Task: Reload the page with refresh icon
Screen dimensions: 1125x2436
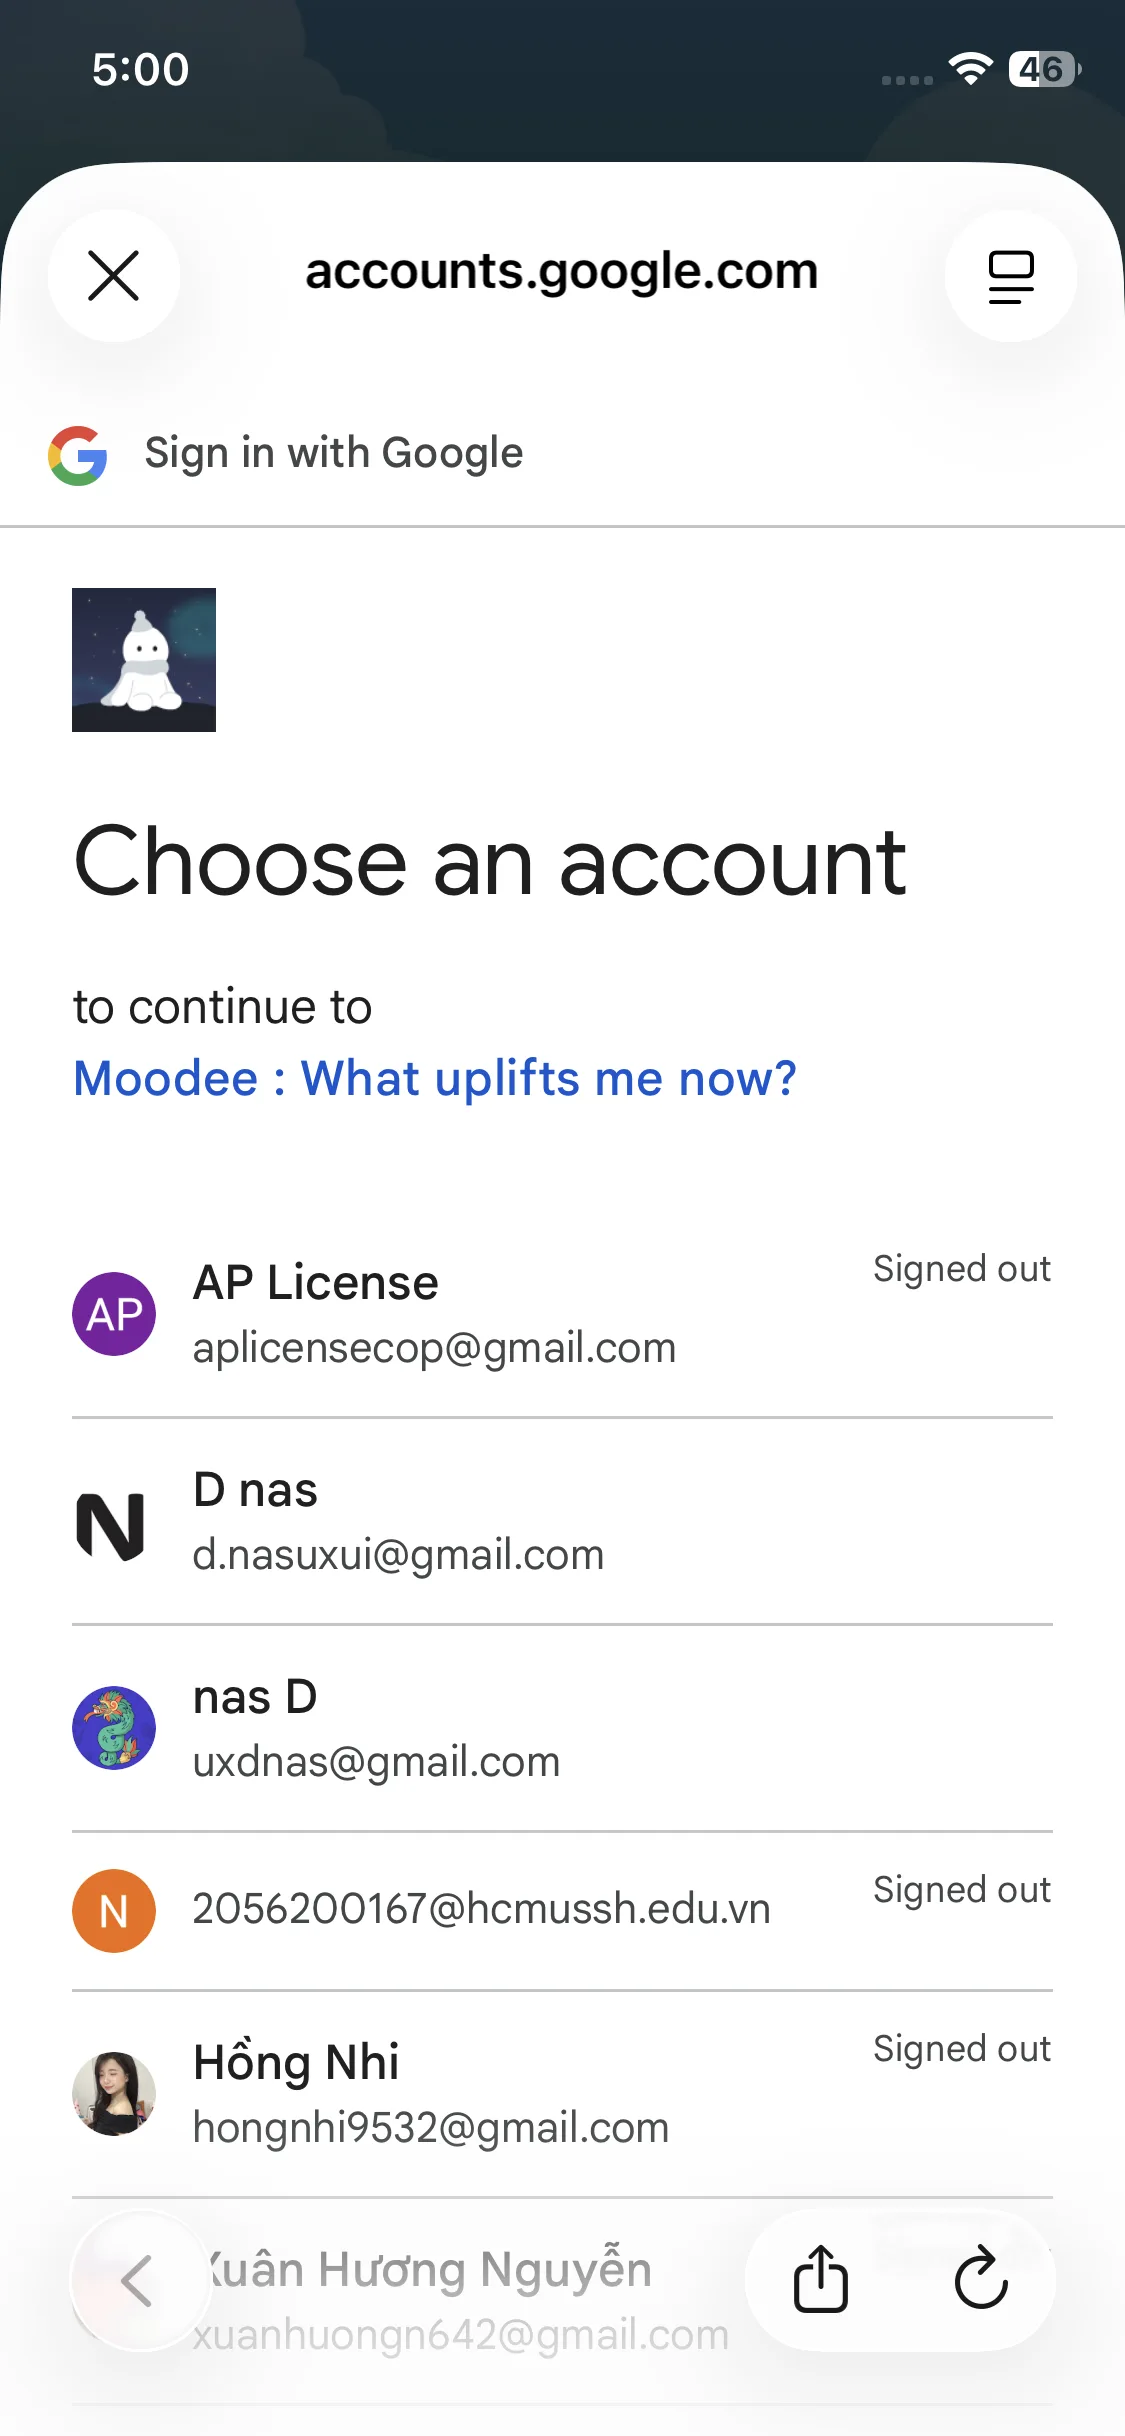Action: click(980, 2280)
